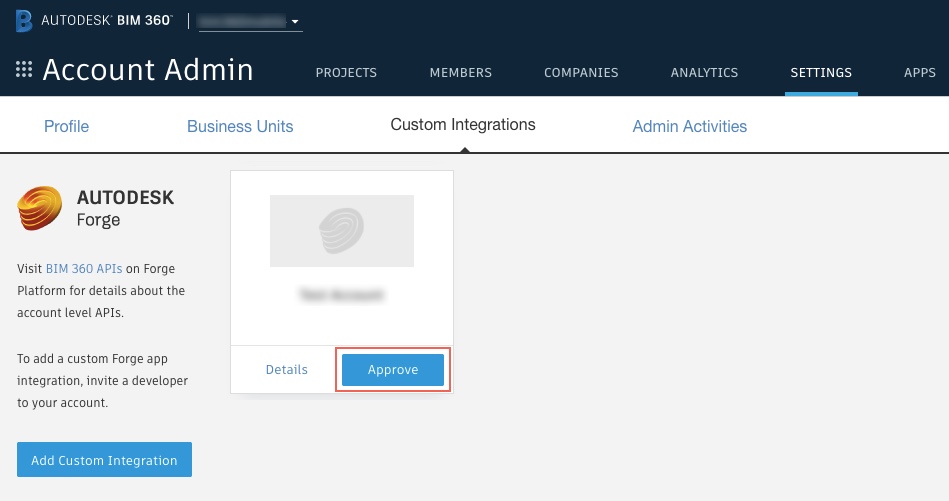Select the Custom Integrations sub-tab
949x501 pixels.
[463, 125]
